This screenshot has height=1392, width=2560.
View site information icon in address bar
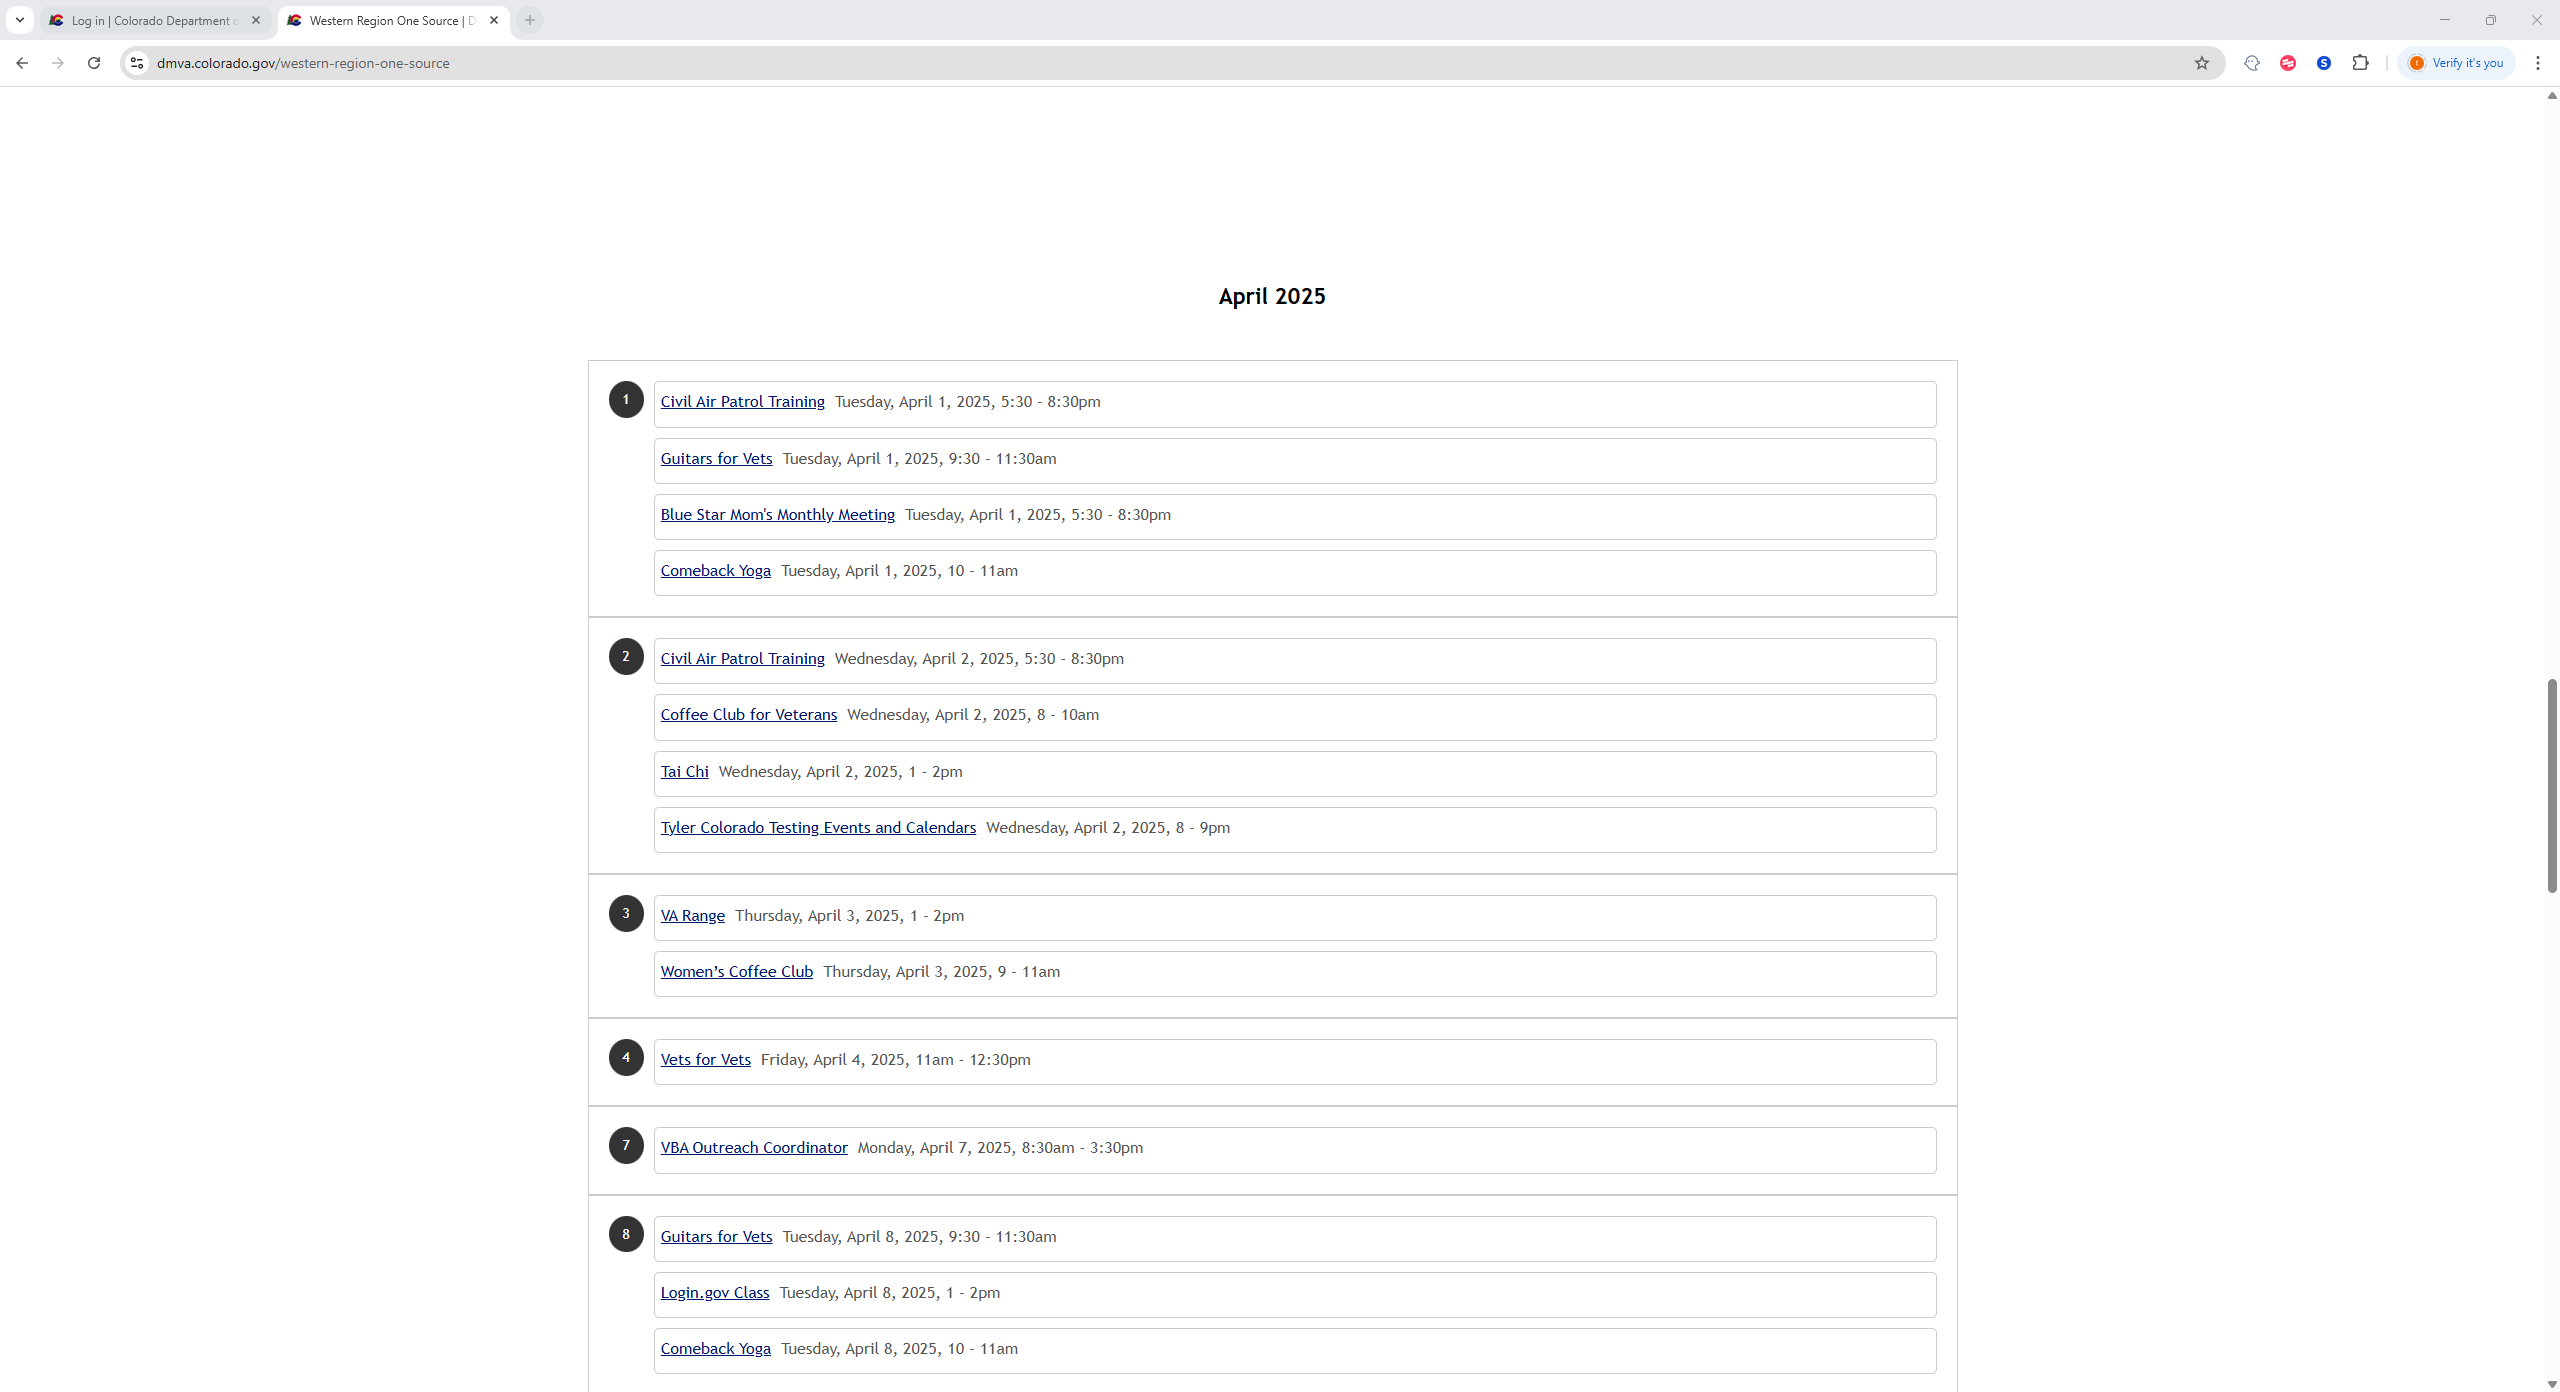(x=137, y=63)
